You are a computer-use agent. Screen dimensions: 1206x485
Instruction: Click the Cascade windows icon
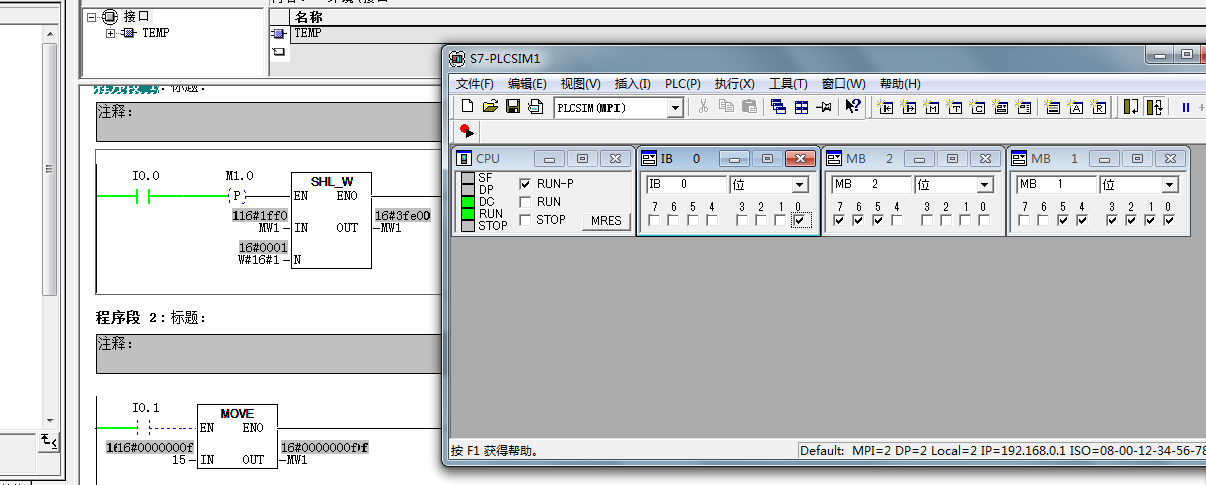(778, 107)
